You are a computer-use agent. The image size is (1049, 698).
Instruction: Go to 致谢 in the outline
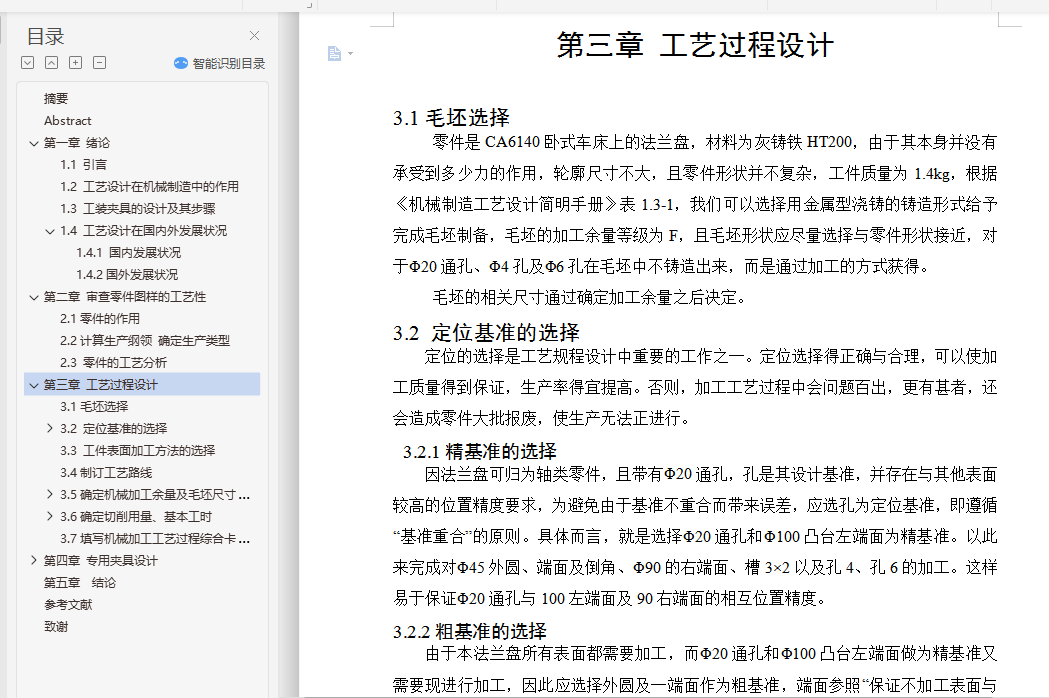(56, 627)
